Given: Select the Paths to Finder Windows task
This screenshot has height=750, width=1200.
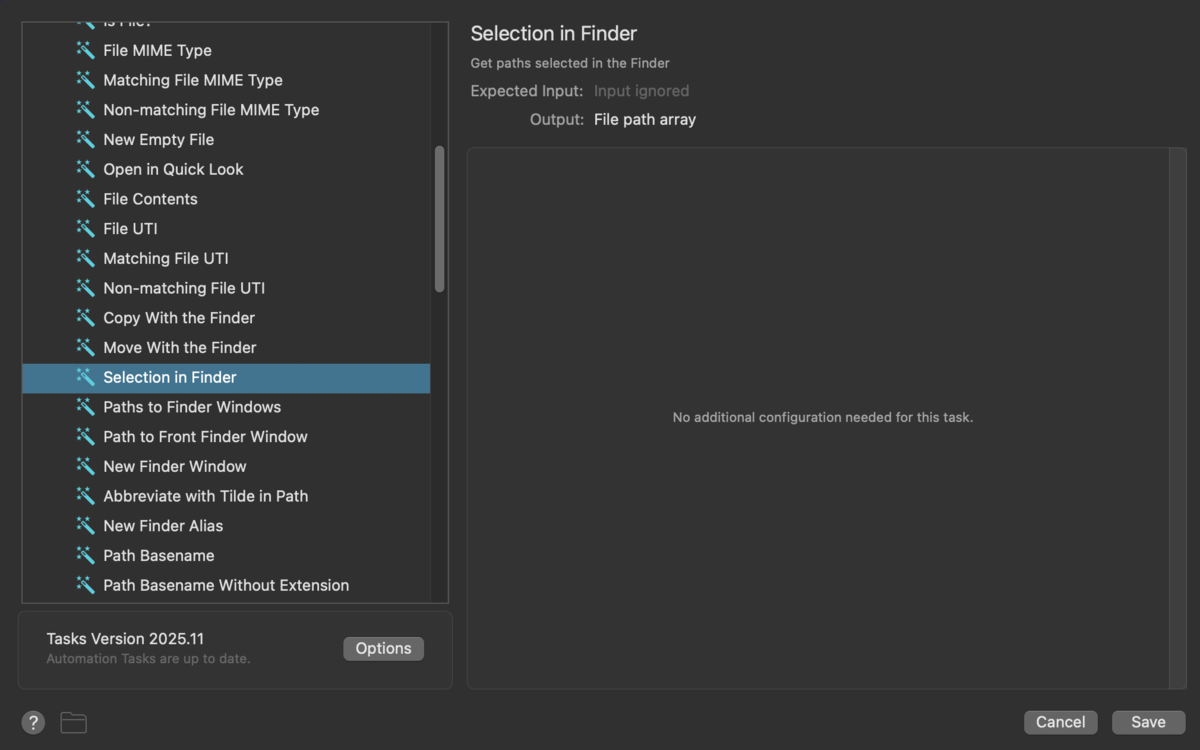Looking at the screenshot, I should pyautogui.click(x=226, y=407).
